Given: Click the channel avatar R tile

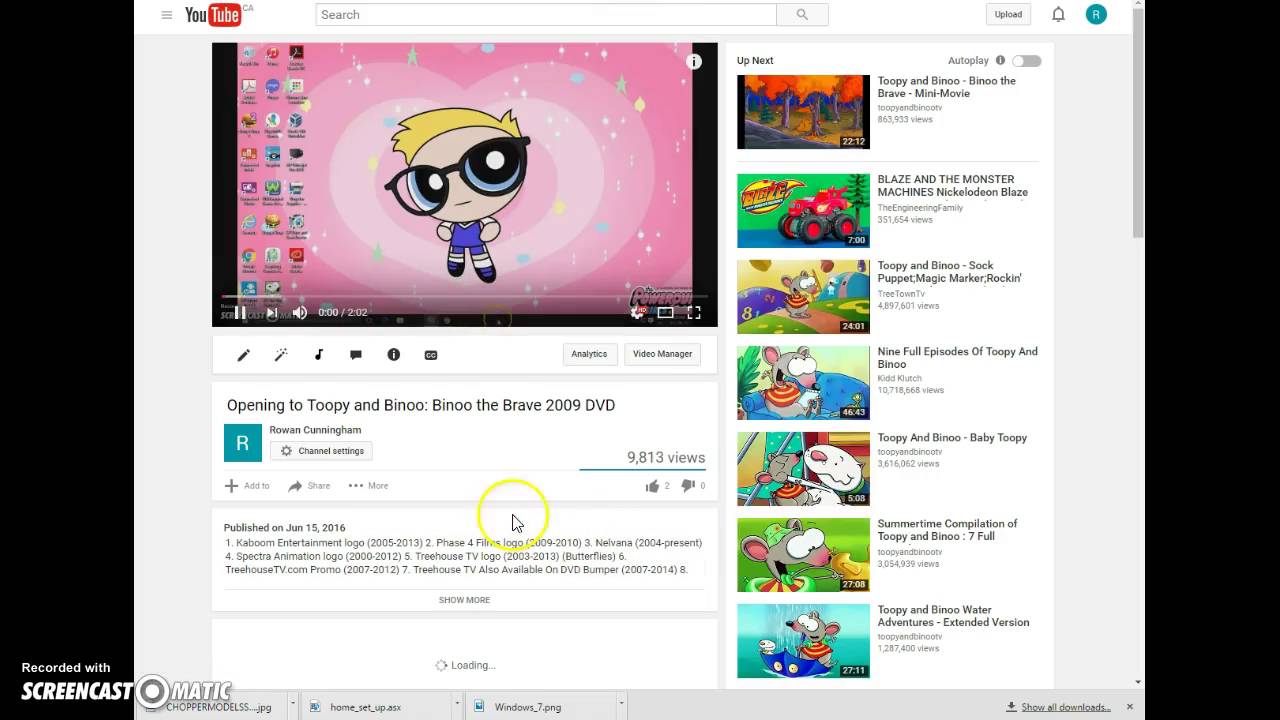Looking at the screenshot, I should coord(243,443).
